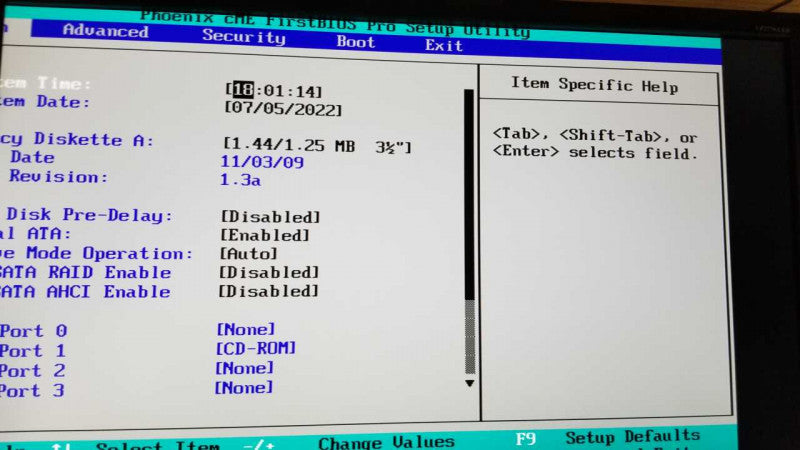Viewport: 800px width, 450px height.
Task: Click the Enter selects field help text
Action: 594,153
